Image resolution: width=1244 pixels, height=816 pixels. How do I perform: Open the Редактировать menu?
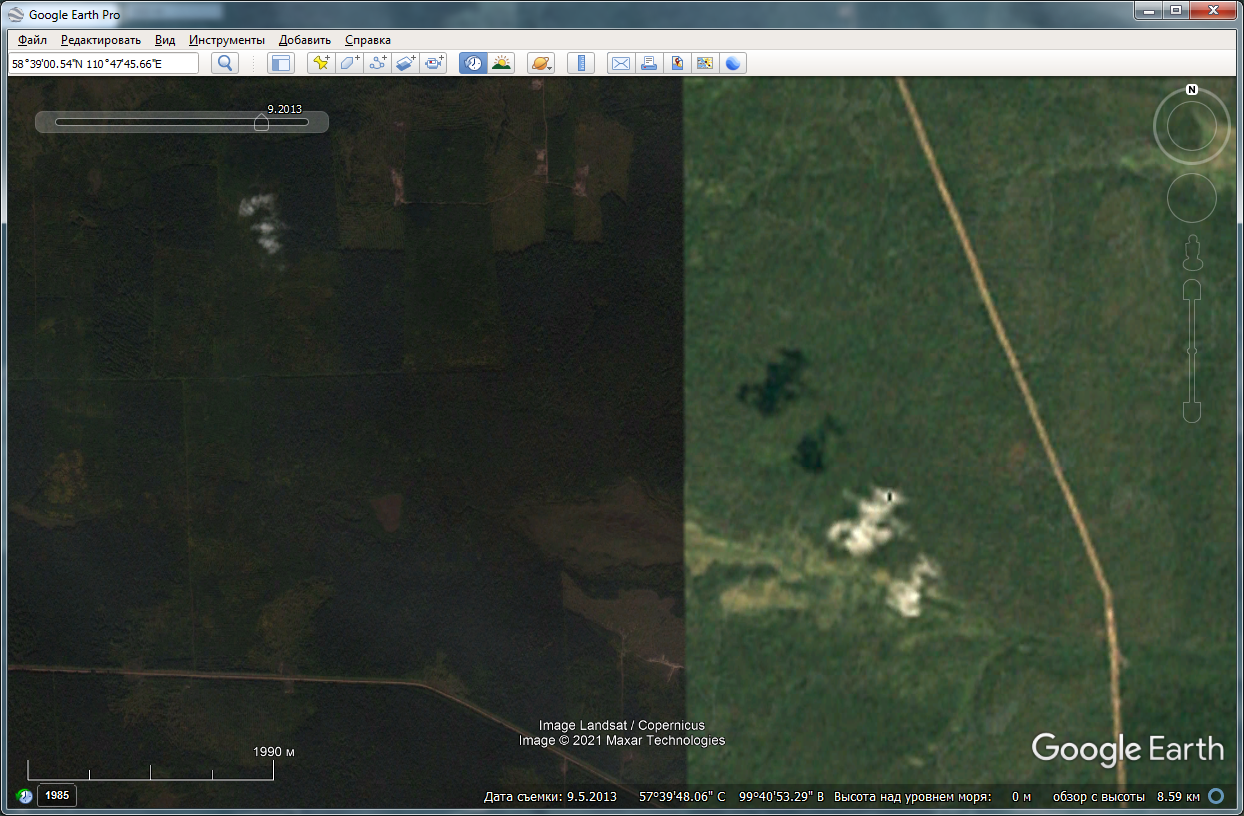101,40
